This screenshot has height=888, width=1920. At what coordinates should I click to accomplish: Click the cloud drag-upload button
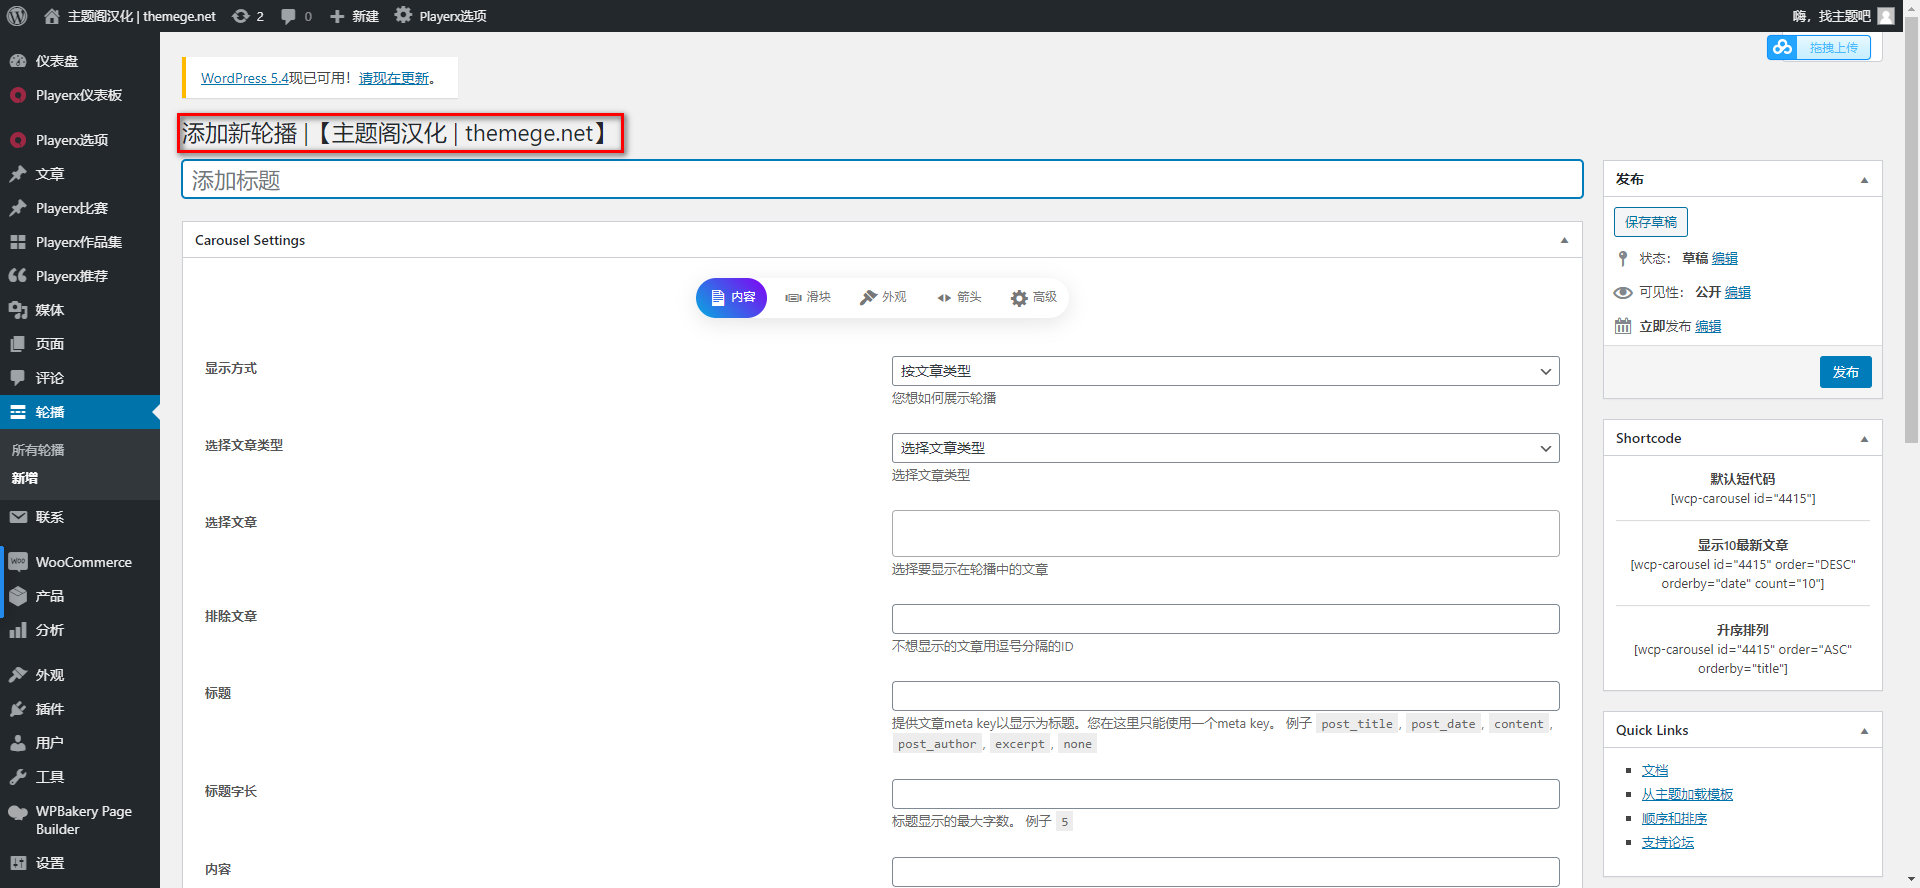(1818, 47)
